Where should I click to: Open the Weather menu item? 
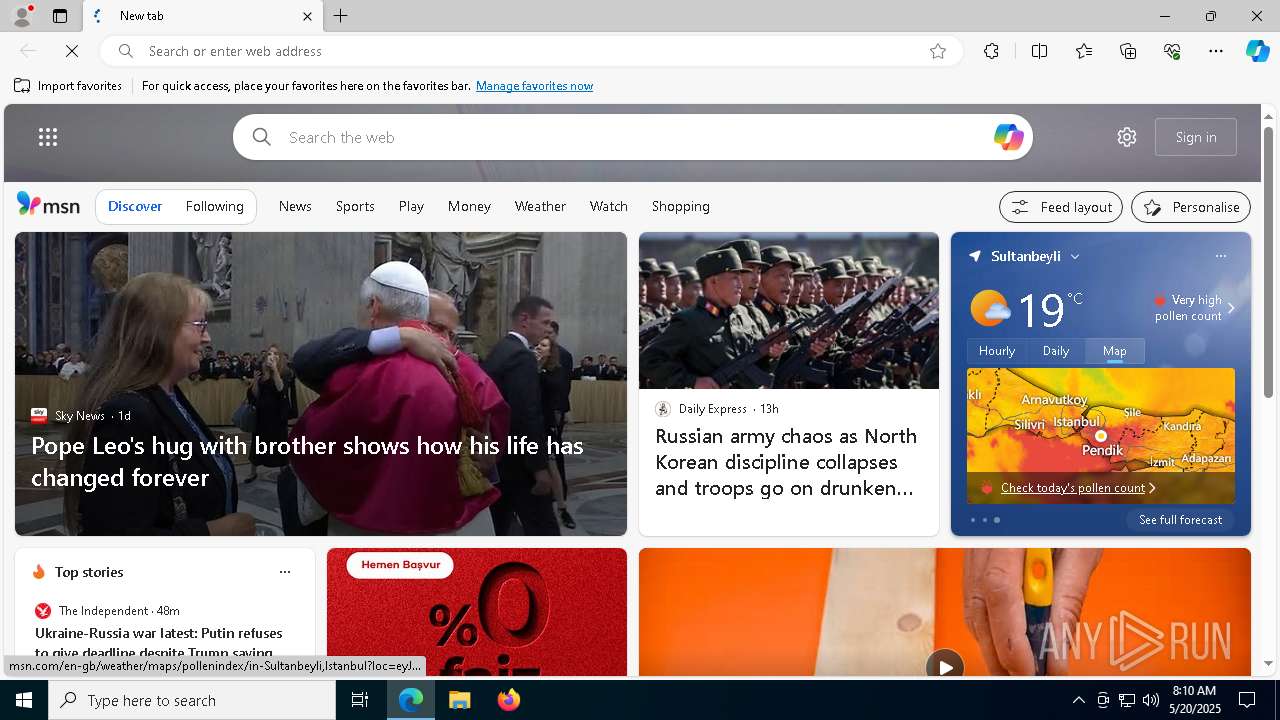540,206
